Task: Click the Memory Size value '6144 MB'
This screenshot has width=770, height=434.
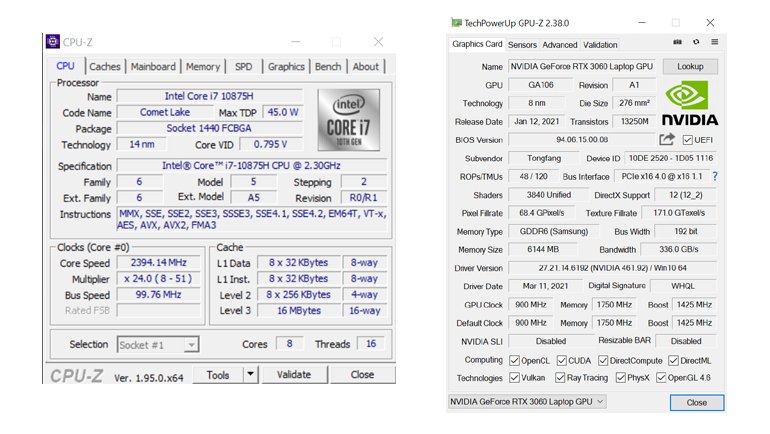Action: coord(543,249)
